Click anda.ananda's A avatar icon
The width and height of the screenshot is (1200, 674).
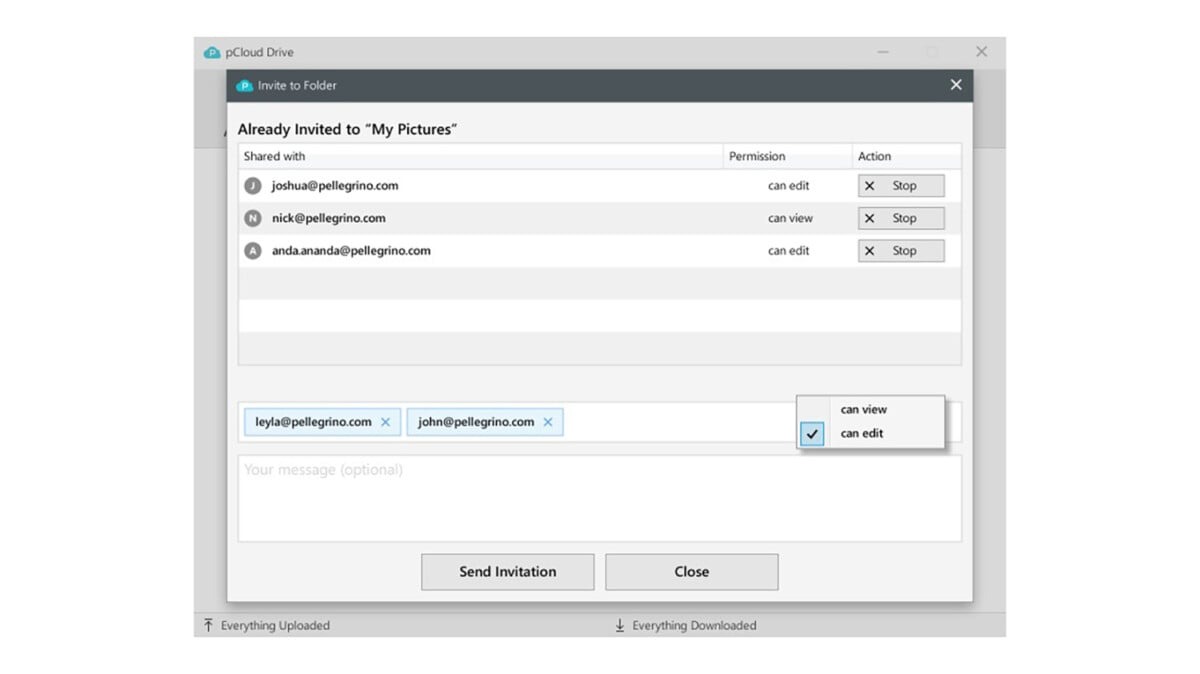point(253,251)
